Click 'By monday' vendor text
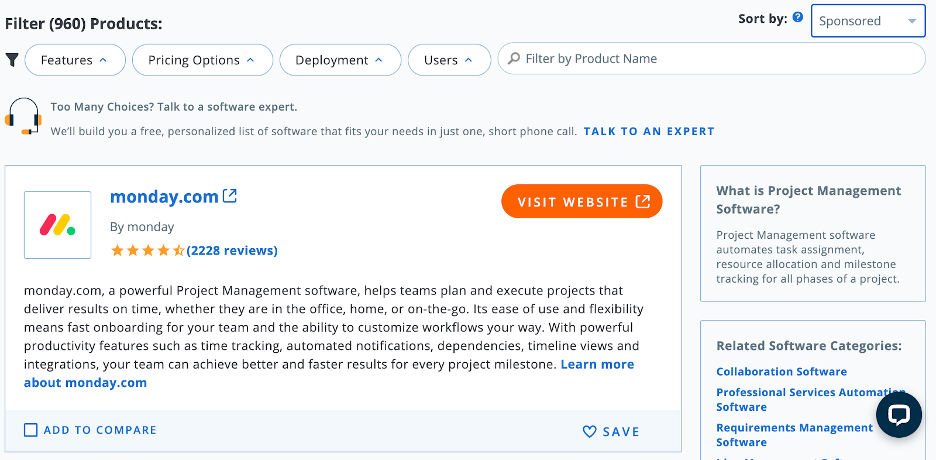936x460 pixels. pos(142,227)
